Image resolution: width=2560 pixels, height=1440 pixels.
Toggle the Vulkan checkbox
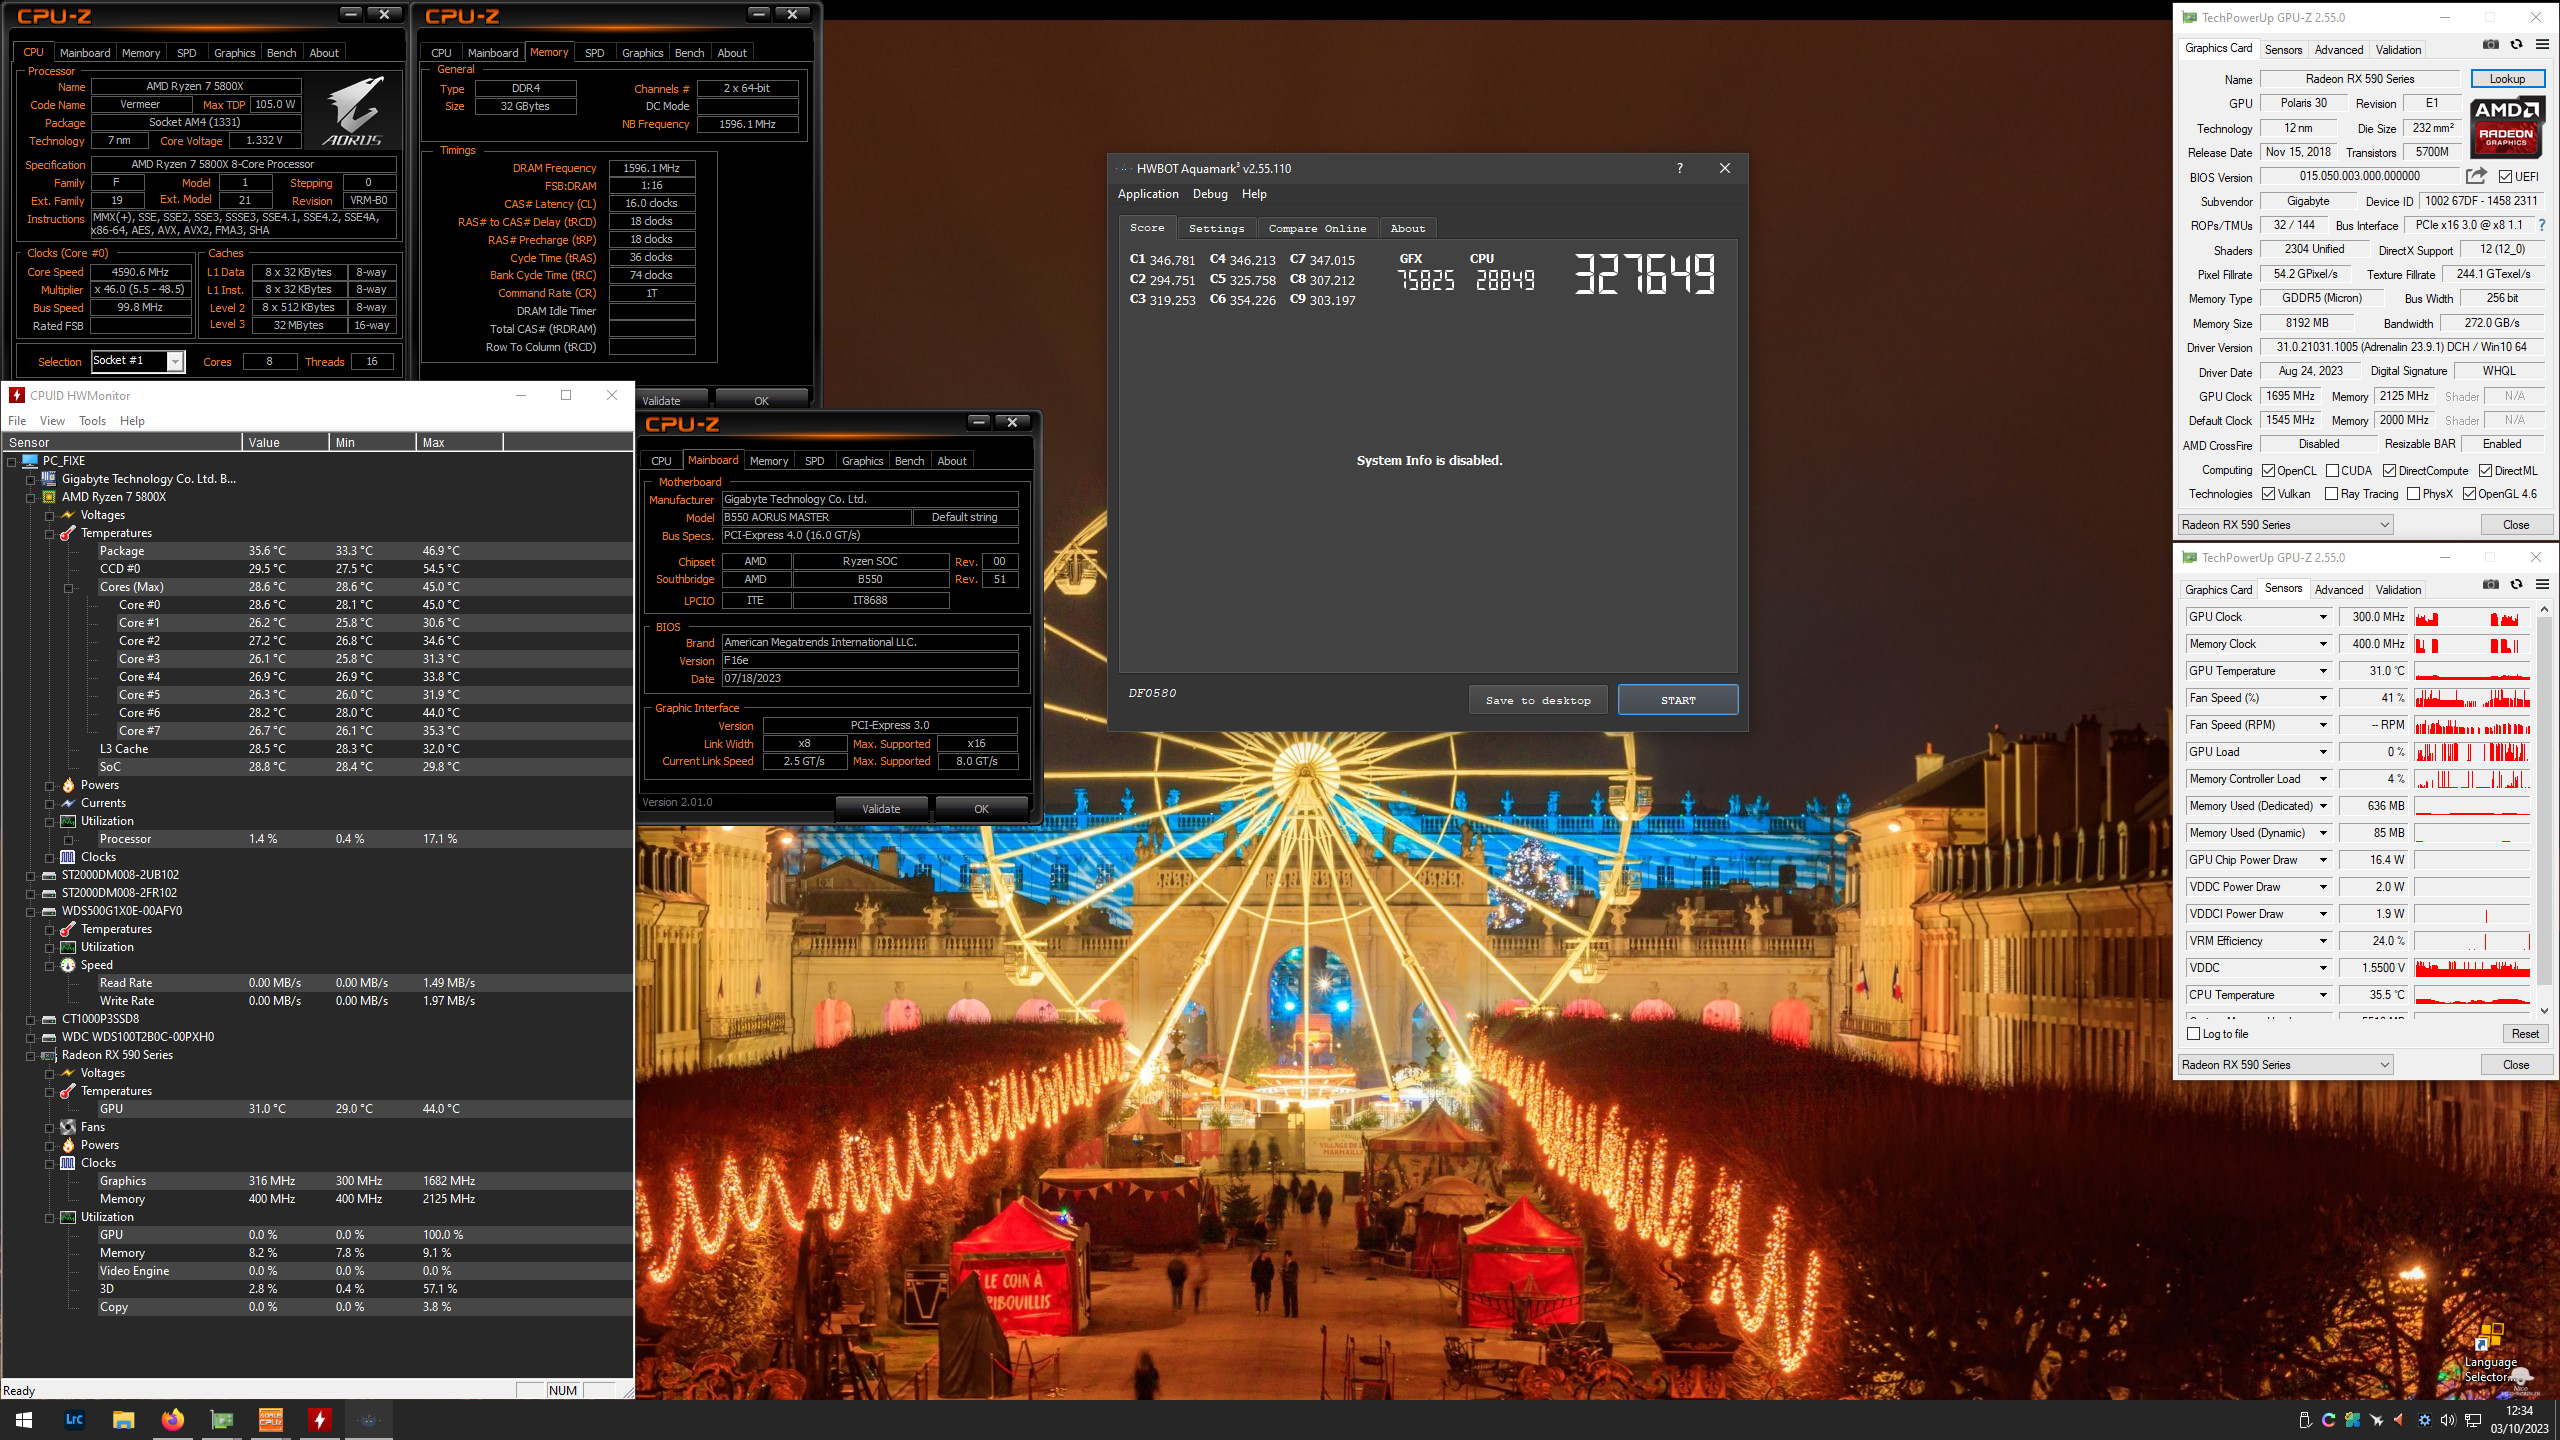tap(2269, 494)
